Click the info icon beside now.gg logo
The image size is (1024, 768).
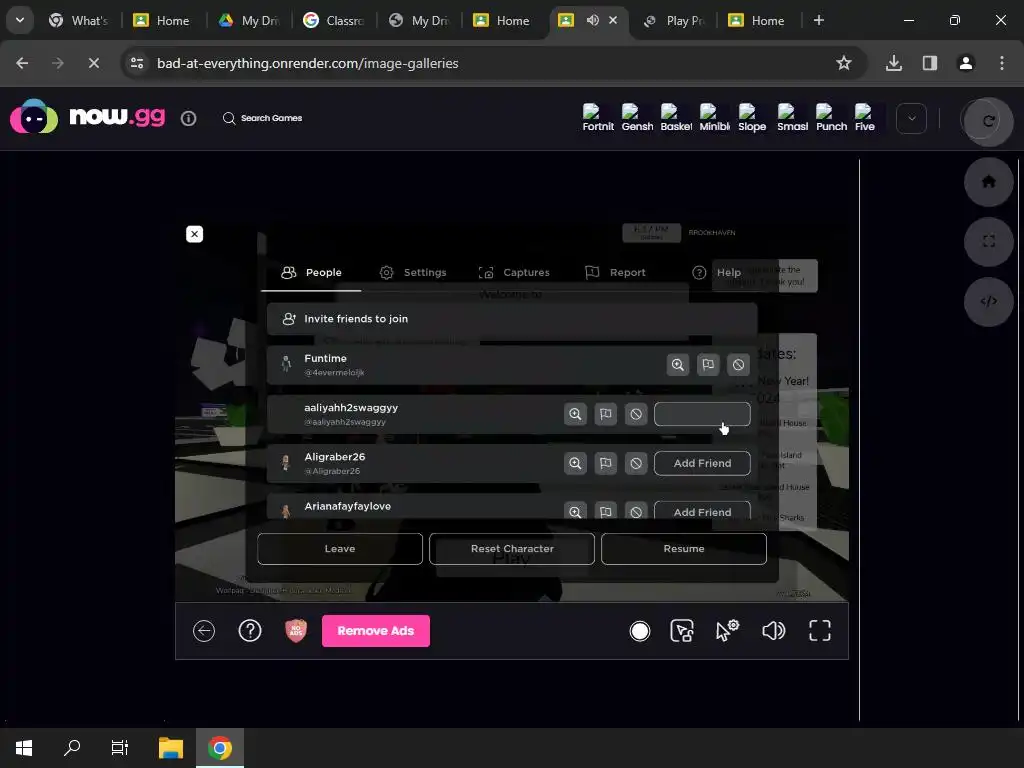pyautogui.click(x=188, y=118)
